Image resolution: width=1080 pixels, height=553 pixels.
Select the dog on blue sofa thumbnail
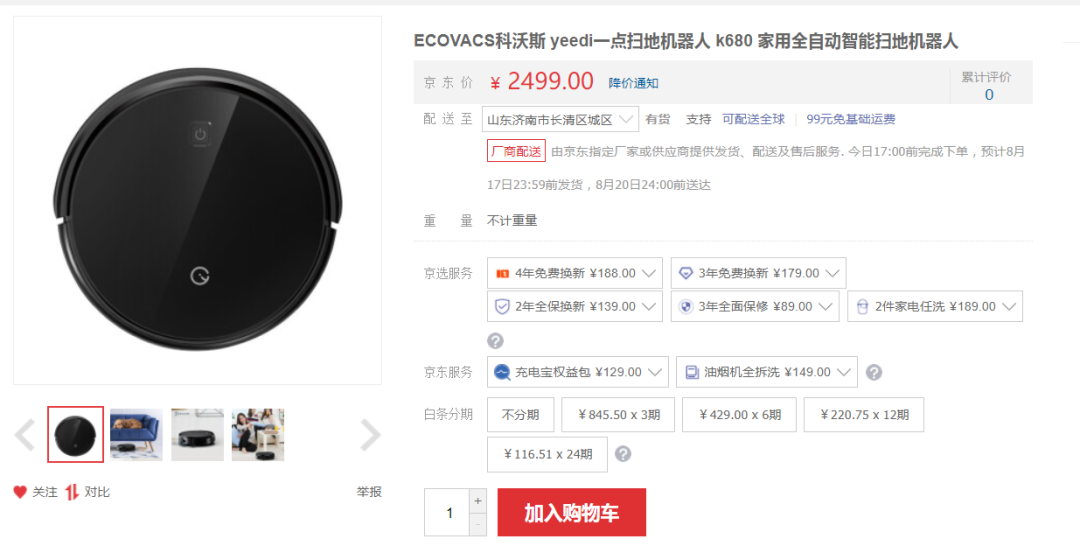(x=136, y=435)
